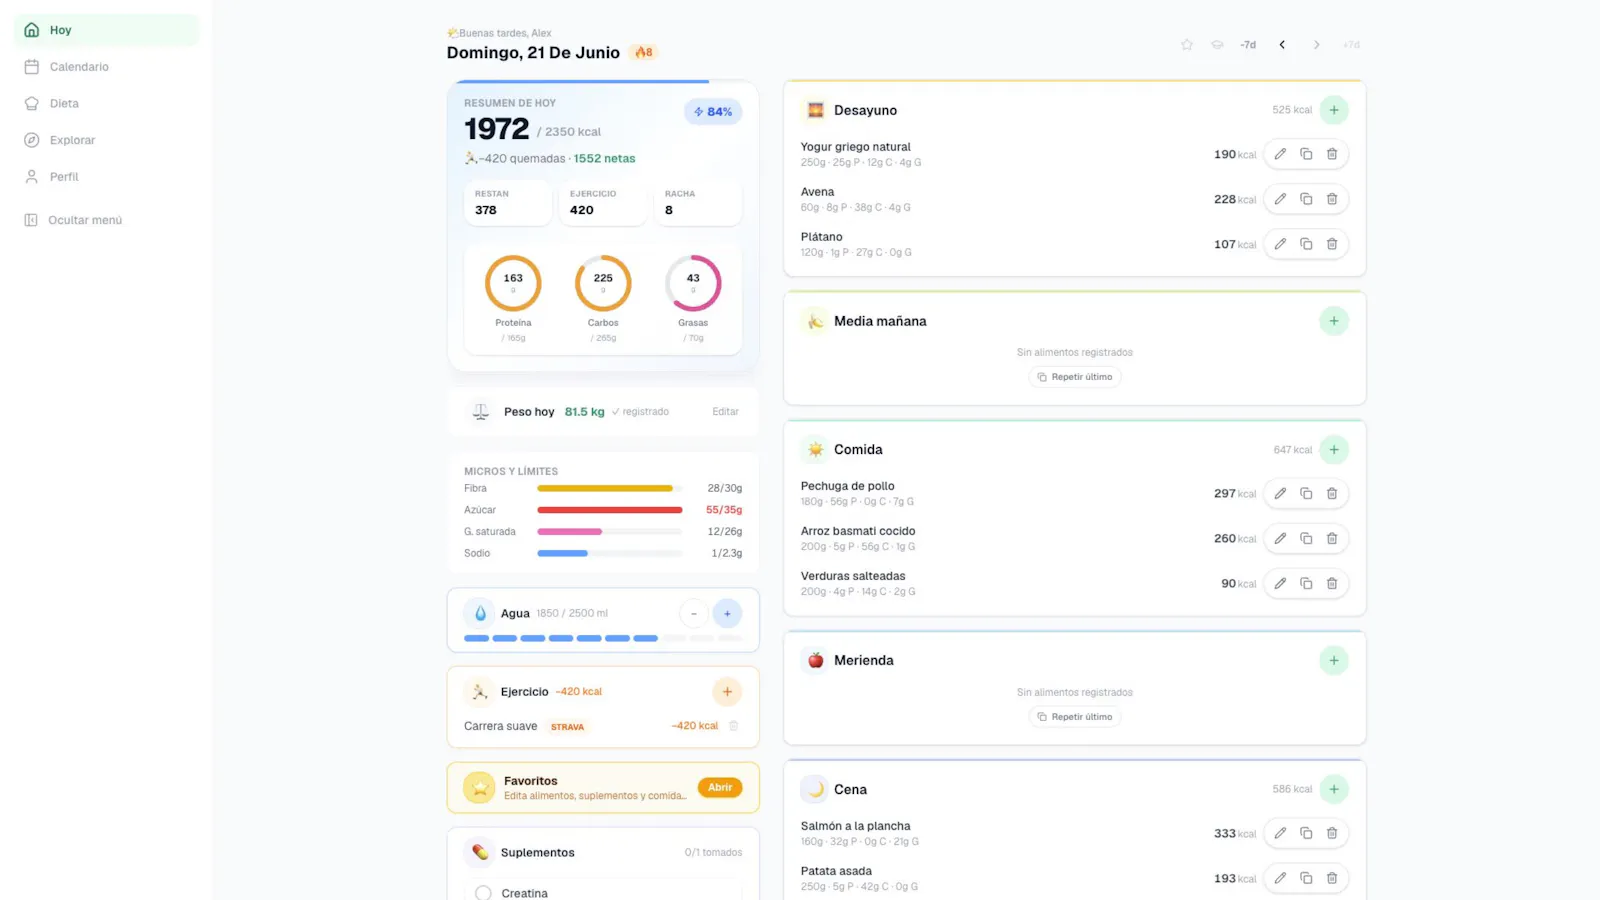Viewport: 1600px width, 900px height.
Task: Decrease water intake with minus button
Action: coord(694,614)
